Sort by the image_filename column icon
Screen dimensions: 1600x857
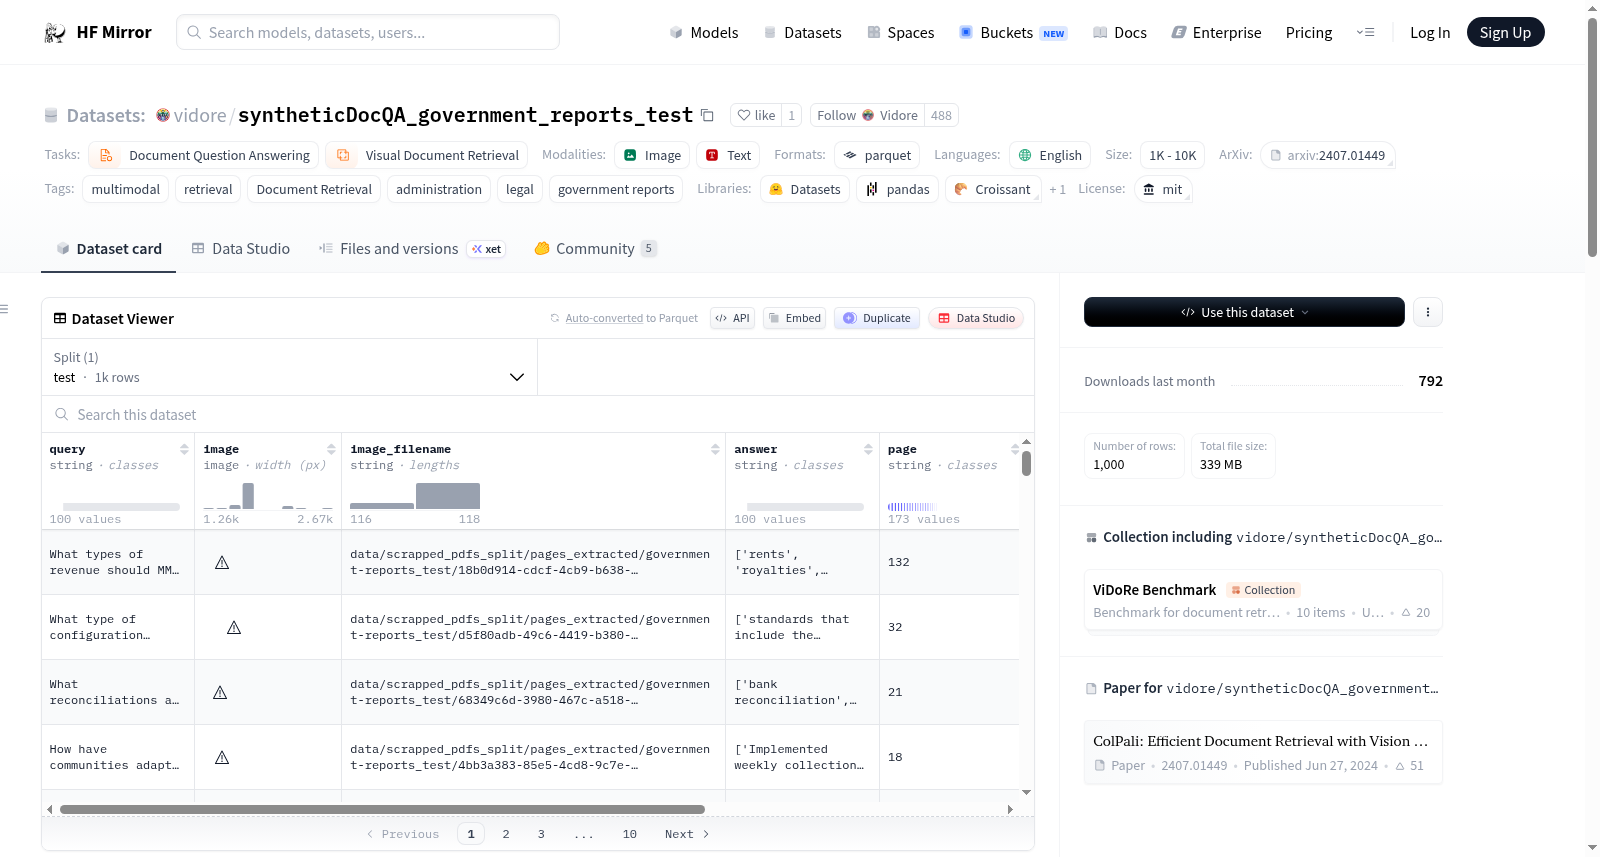715,449
